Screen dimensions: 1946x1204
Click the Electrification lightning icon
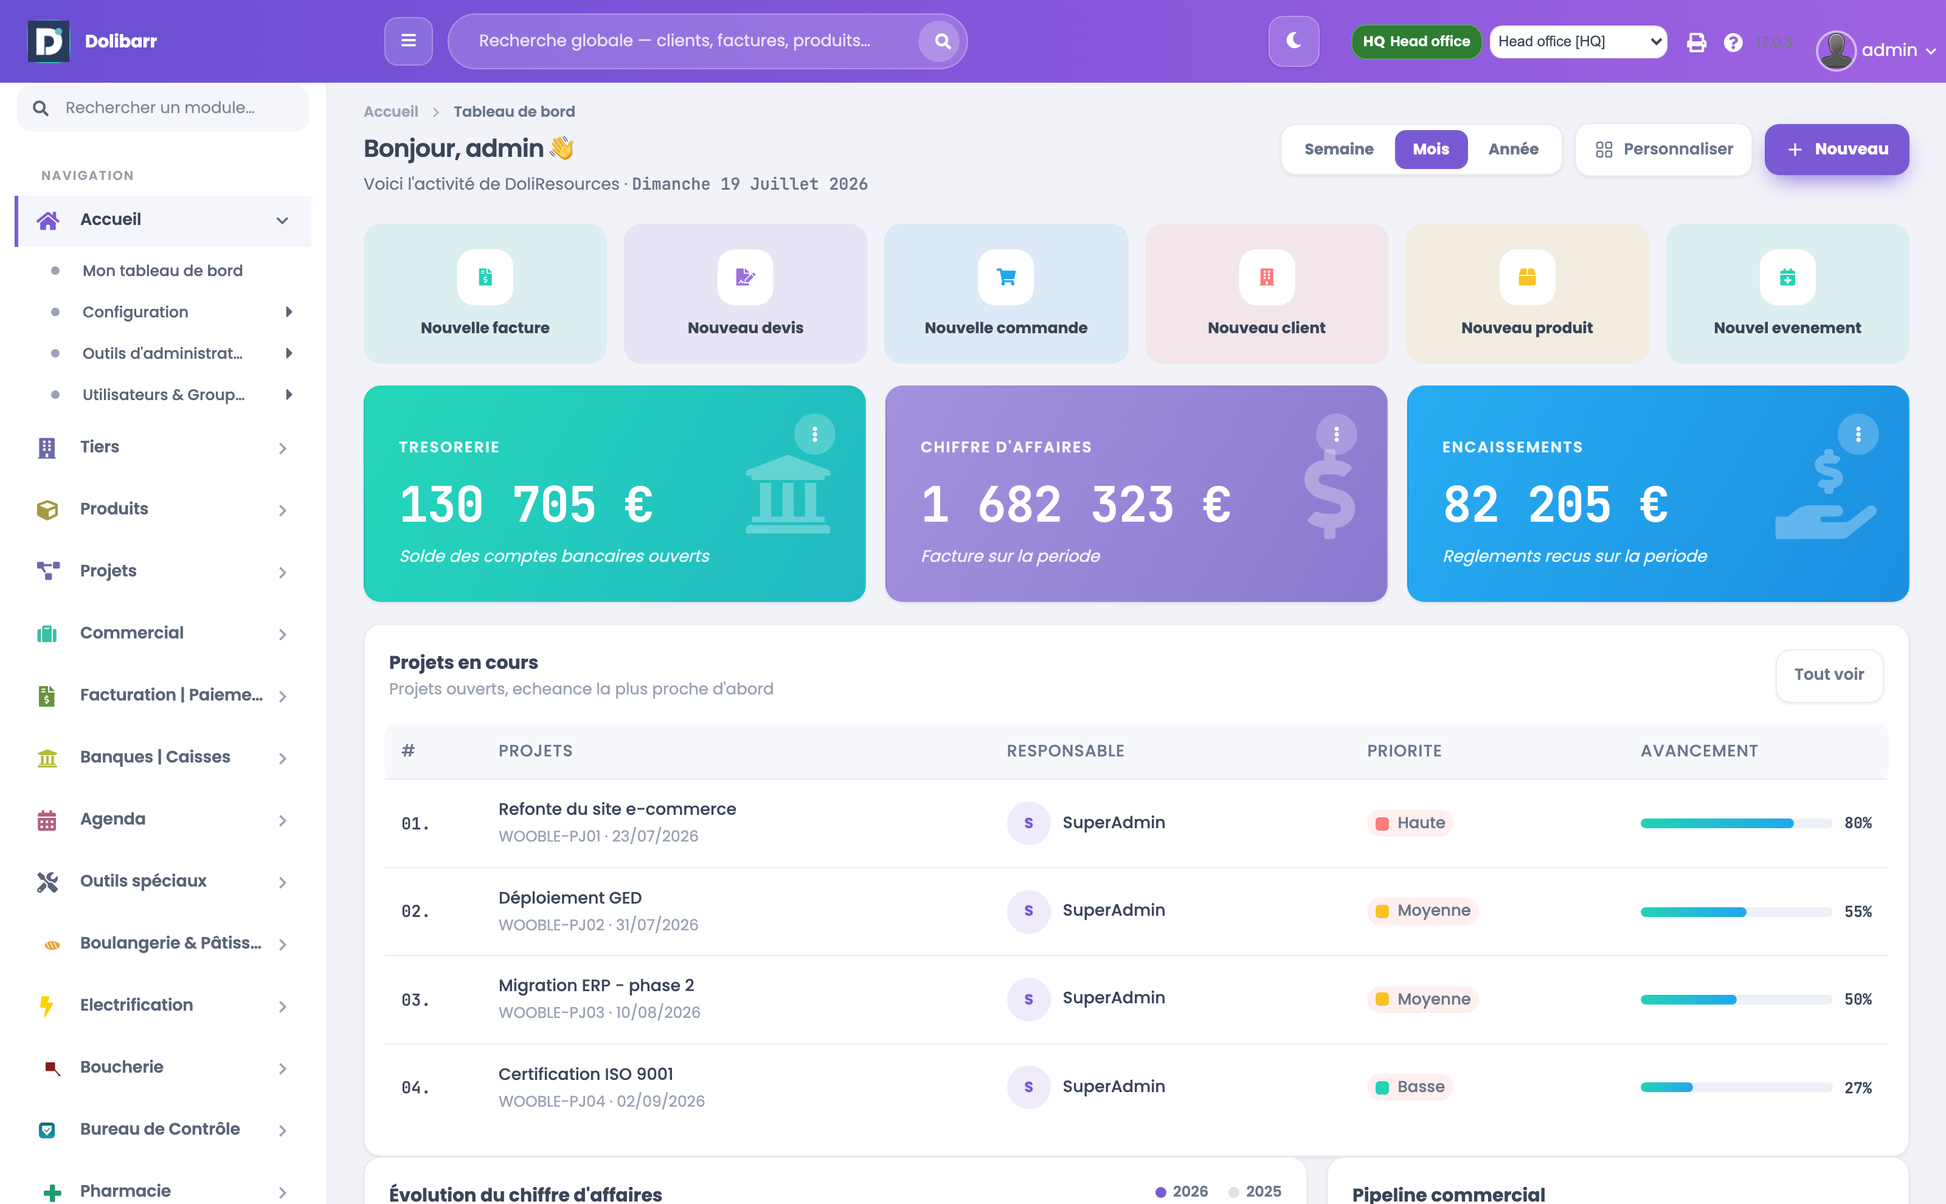pos(47,1006)
